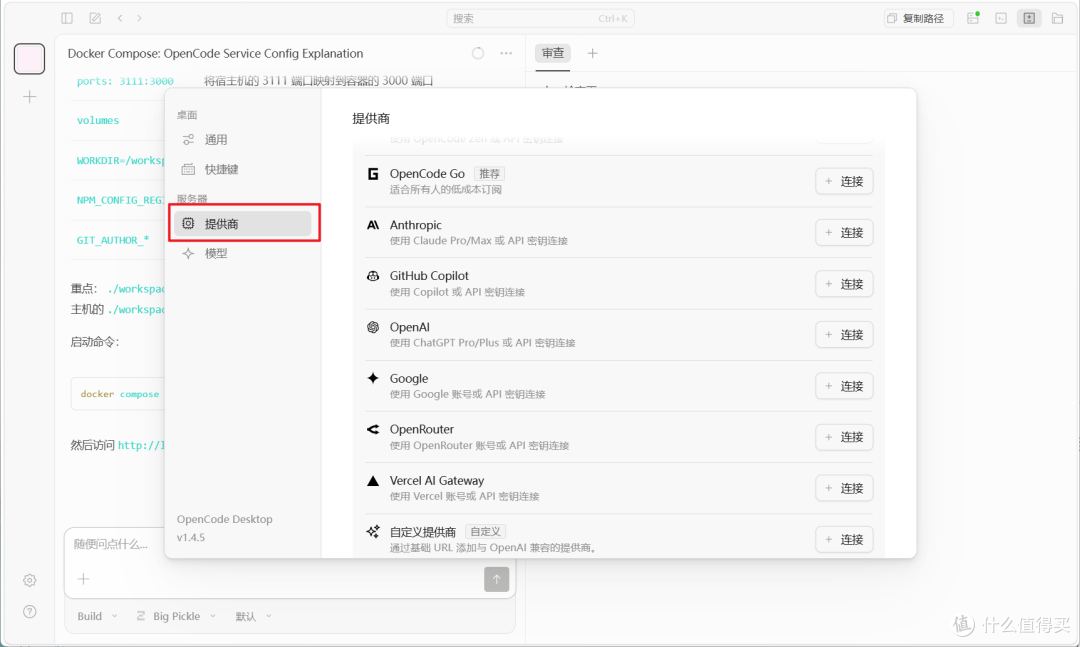Connect the Vercel AI Gateway provider

[844, 488]
